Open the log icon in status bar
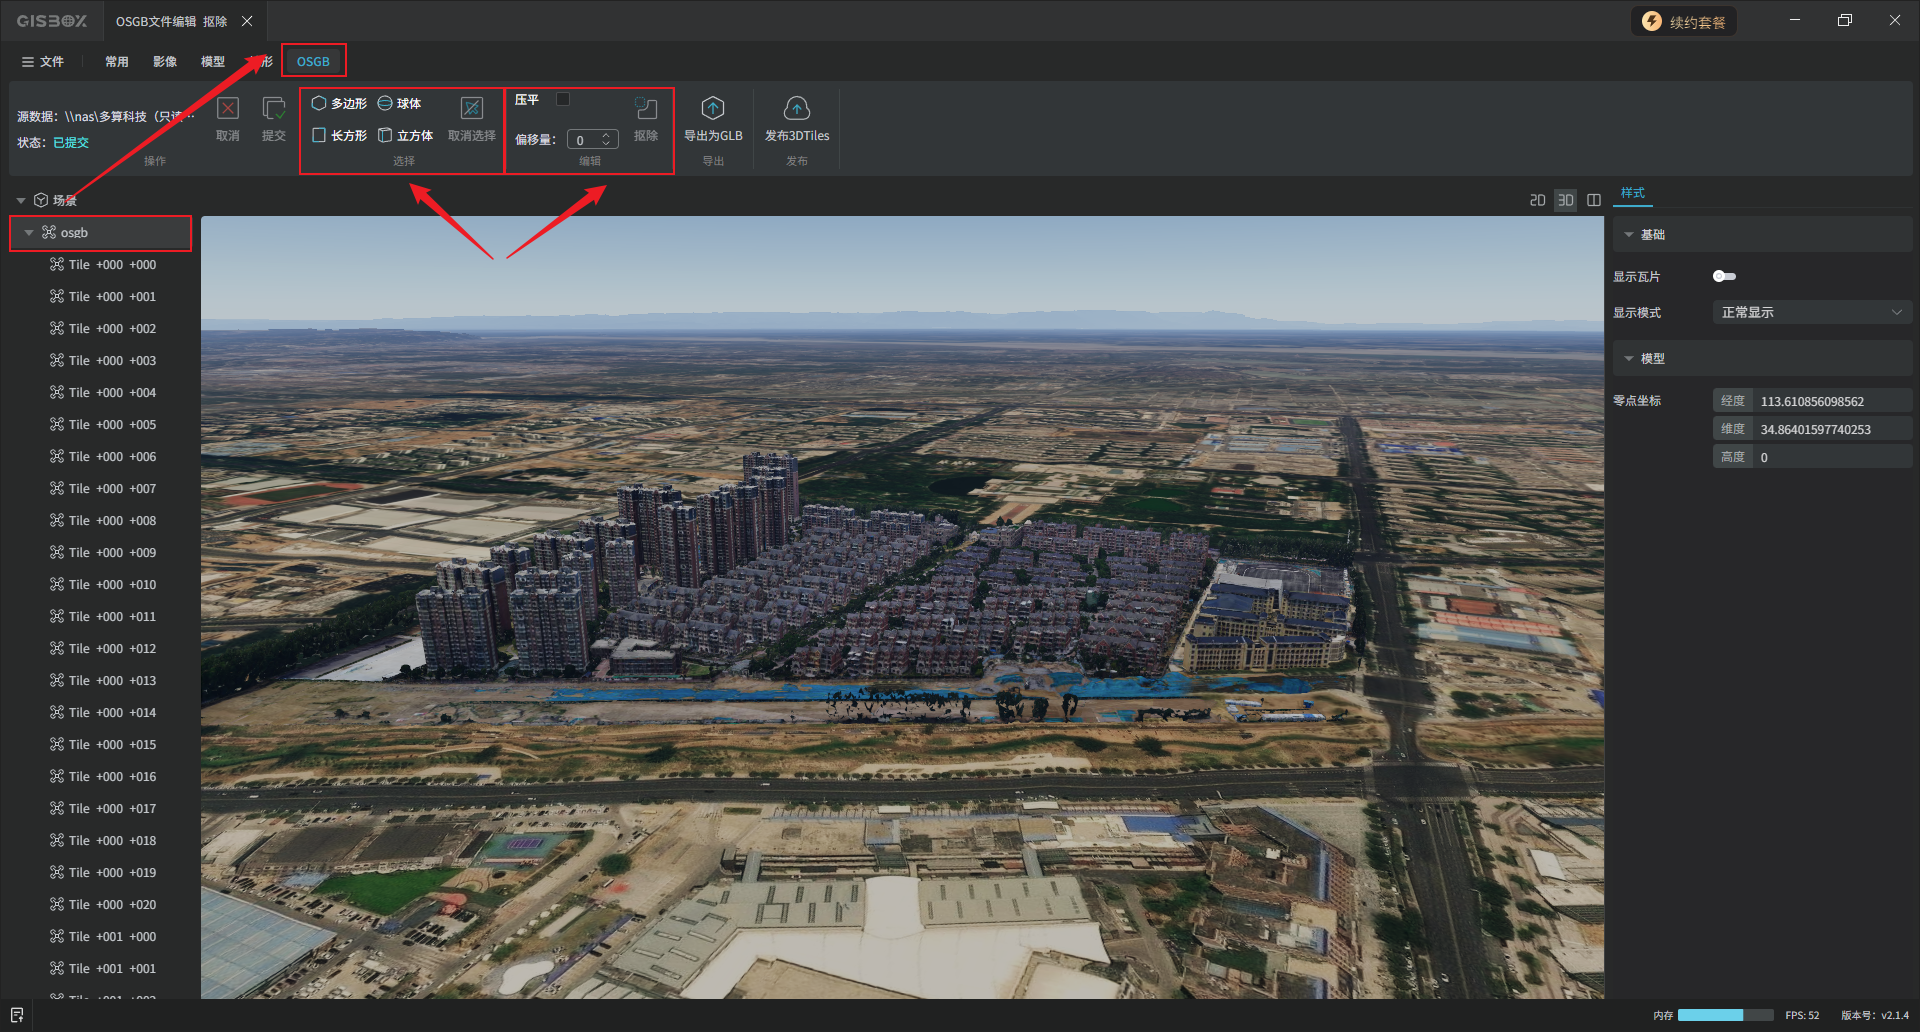 (17, 1015)
